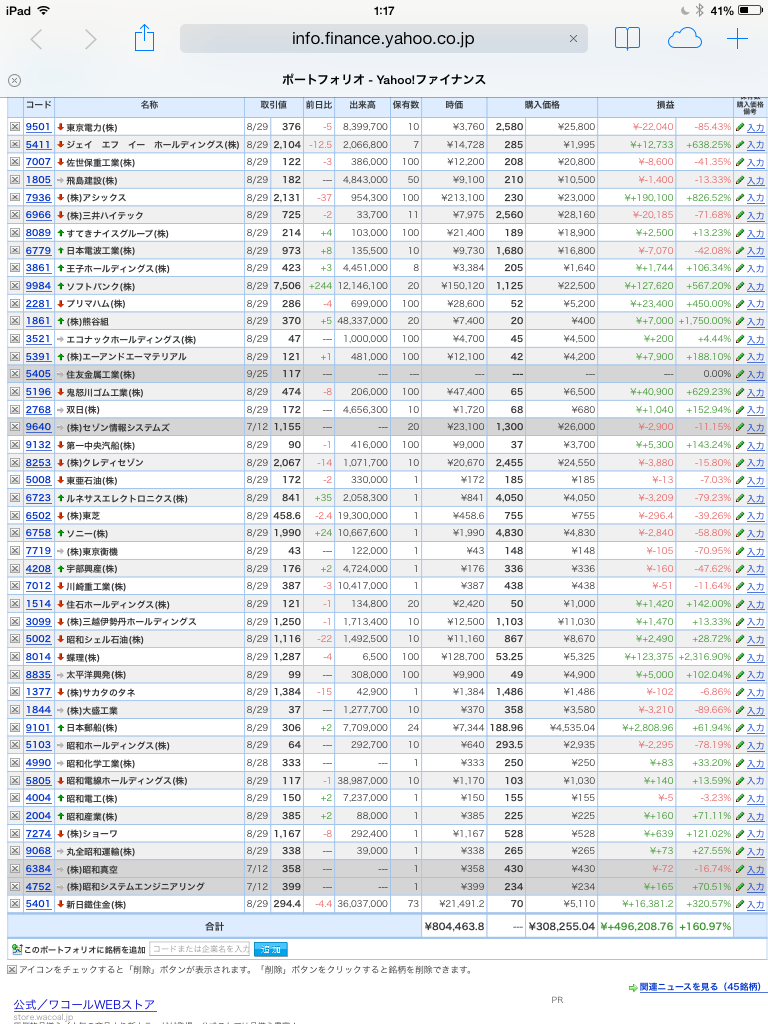Click the total return +160.97%
Screen dimensions: 768x1024
(x=705, y=926)
